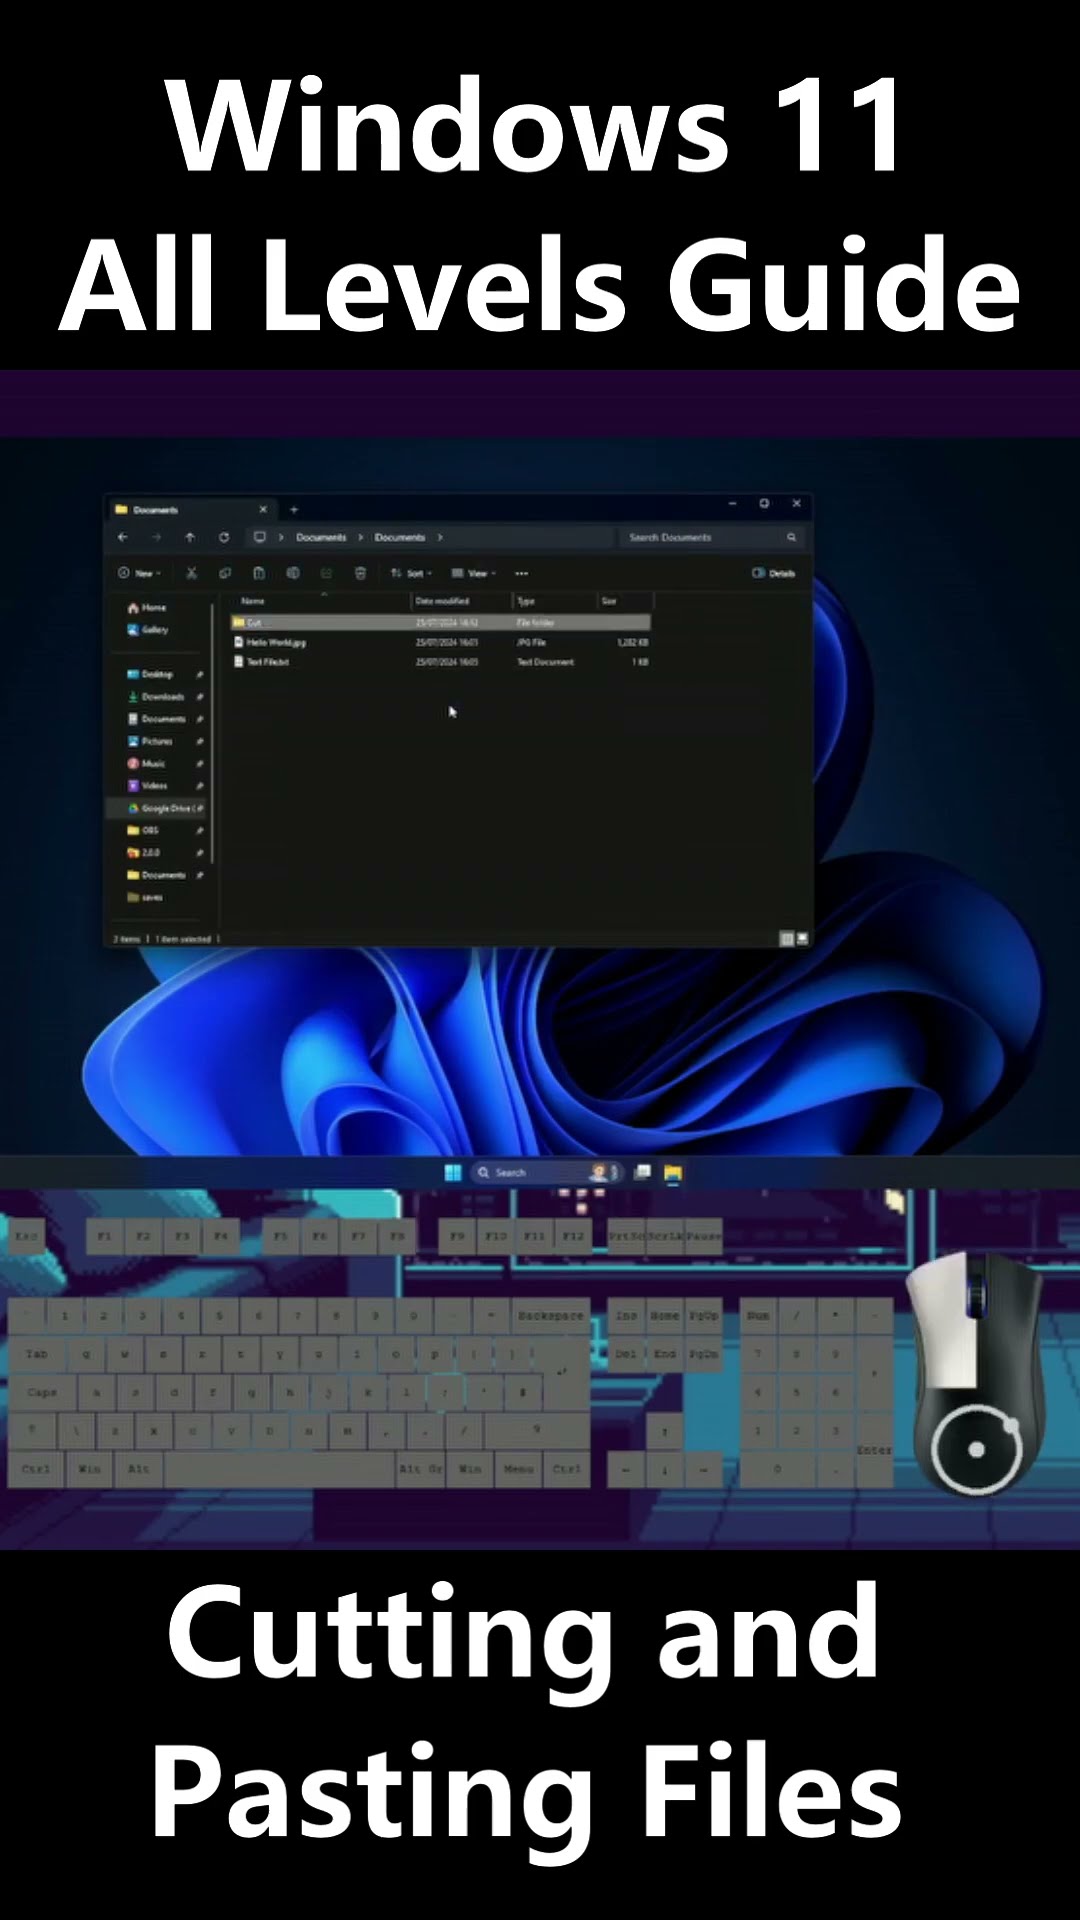Viewport: 1080px width, 1920px height.
Task: Click the Paste clipboard icon in the toolbar
Action: coord(259,573)
